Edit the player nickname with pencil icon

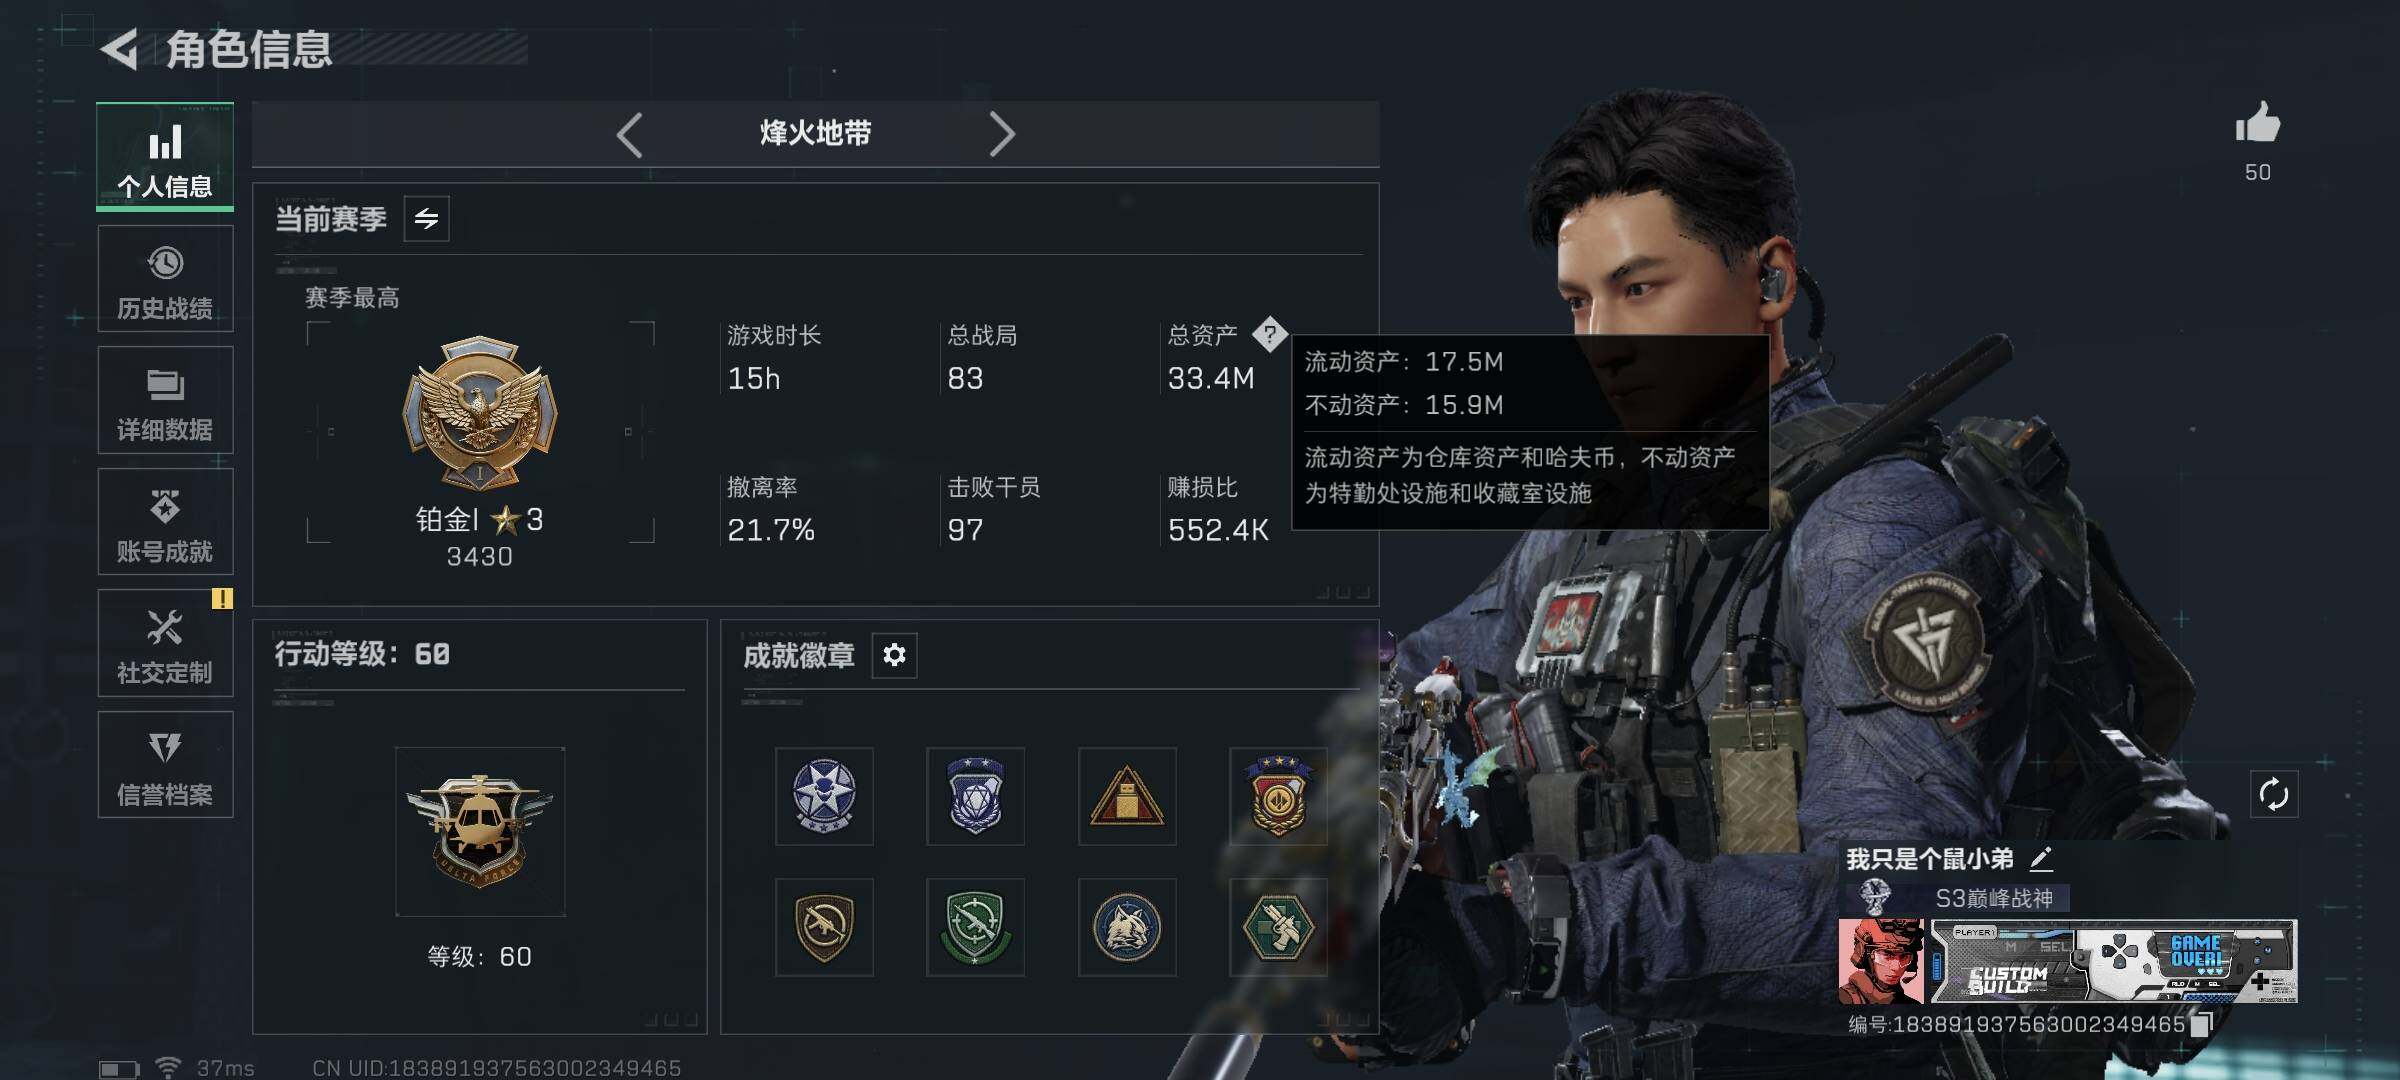(2041, 858)
